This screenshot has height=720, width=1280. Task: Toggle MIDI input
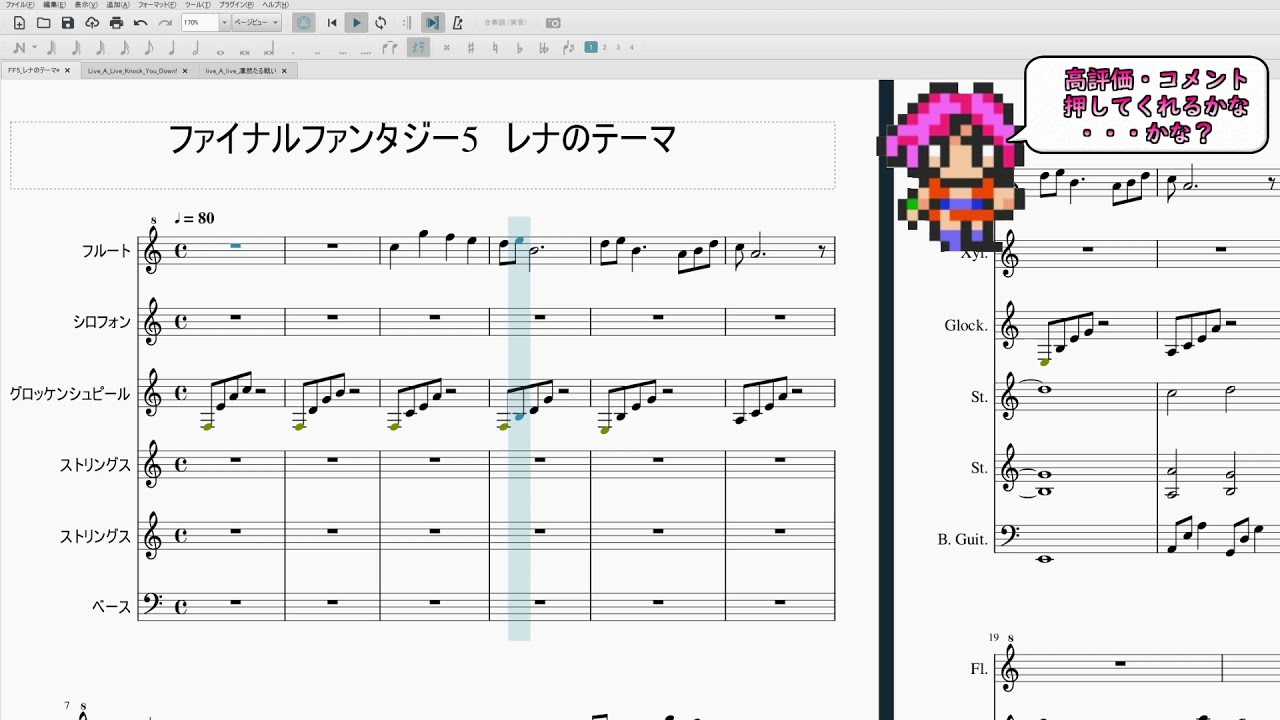(304, 22)
